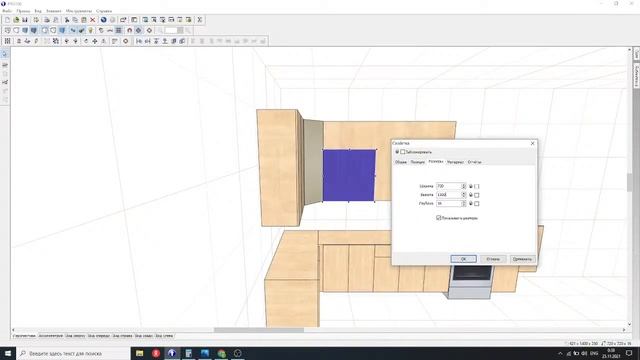
Task: Copy the selected element via the copy icon
Action: point(76,20)
